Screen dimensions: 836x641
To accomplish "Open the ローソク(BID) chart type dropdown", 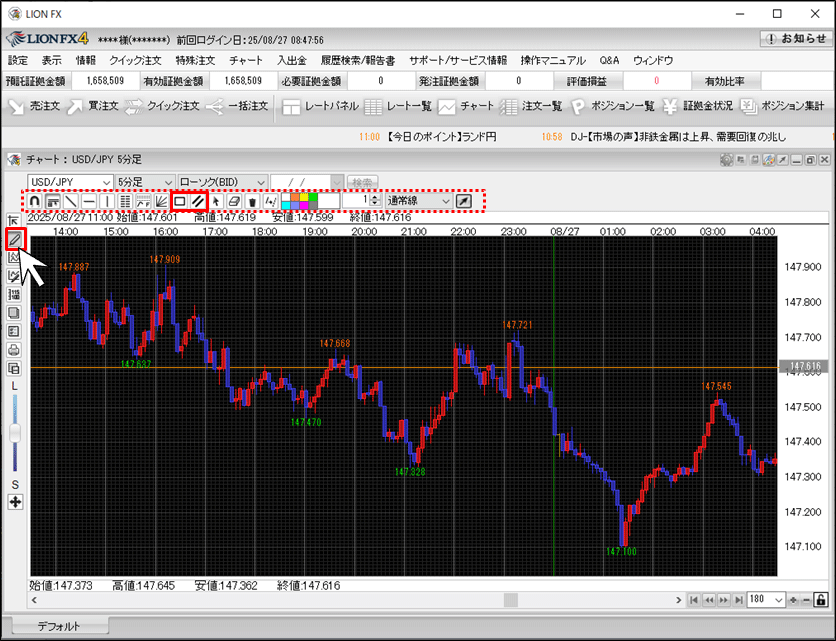I will click(x=222, y=182).
